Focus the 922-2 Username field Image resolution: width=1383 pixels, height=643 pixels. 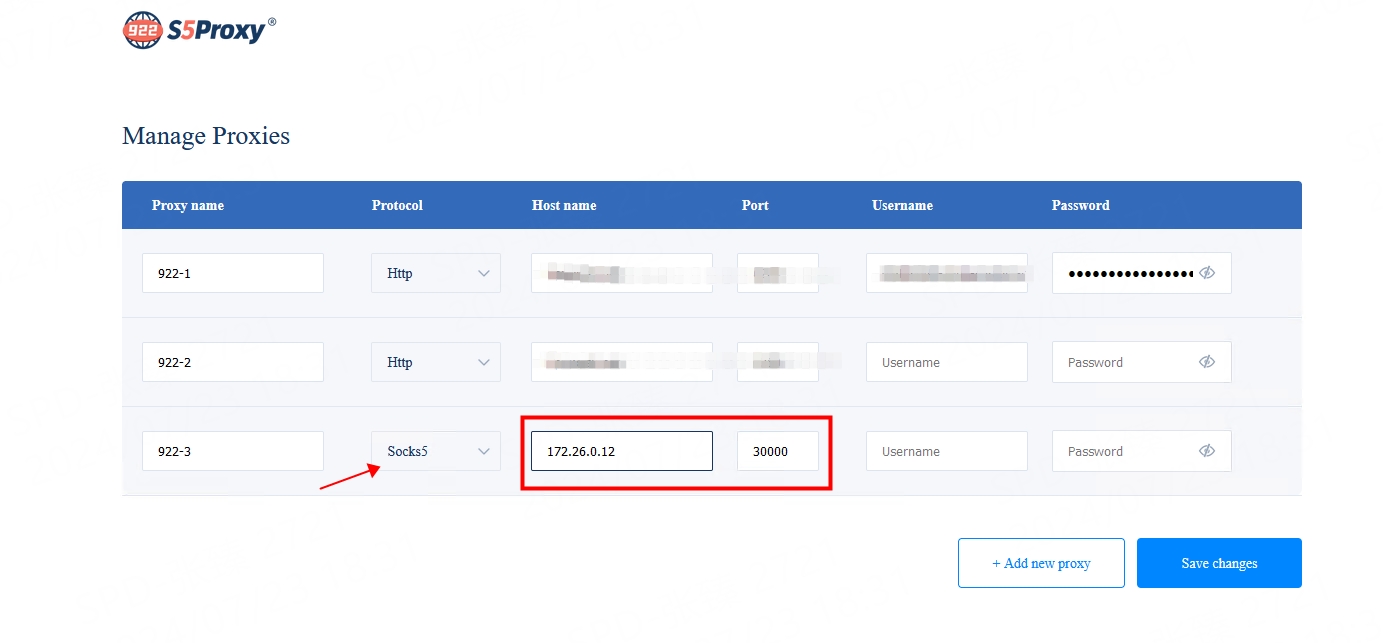(946, 362)
